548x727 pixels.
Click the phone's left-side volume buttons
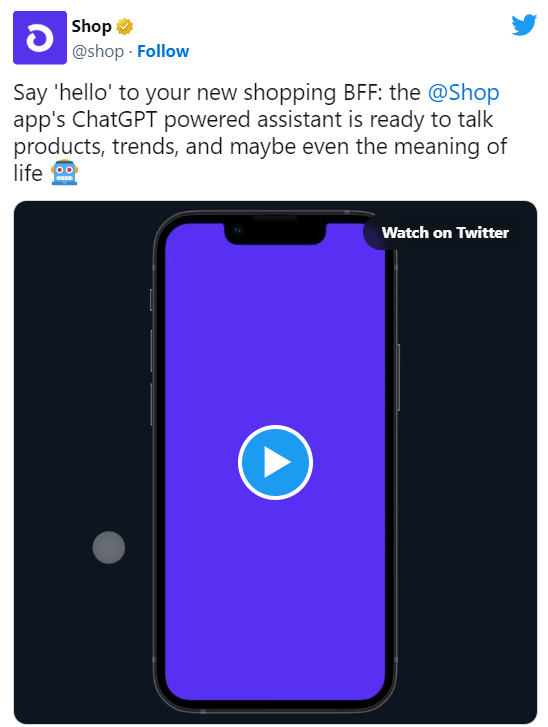[x=152, y=377]
